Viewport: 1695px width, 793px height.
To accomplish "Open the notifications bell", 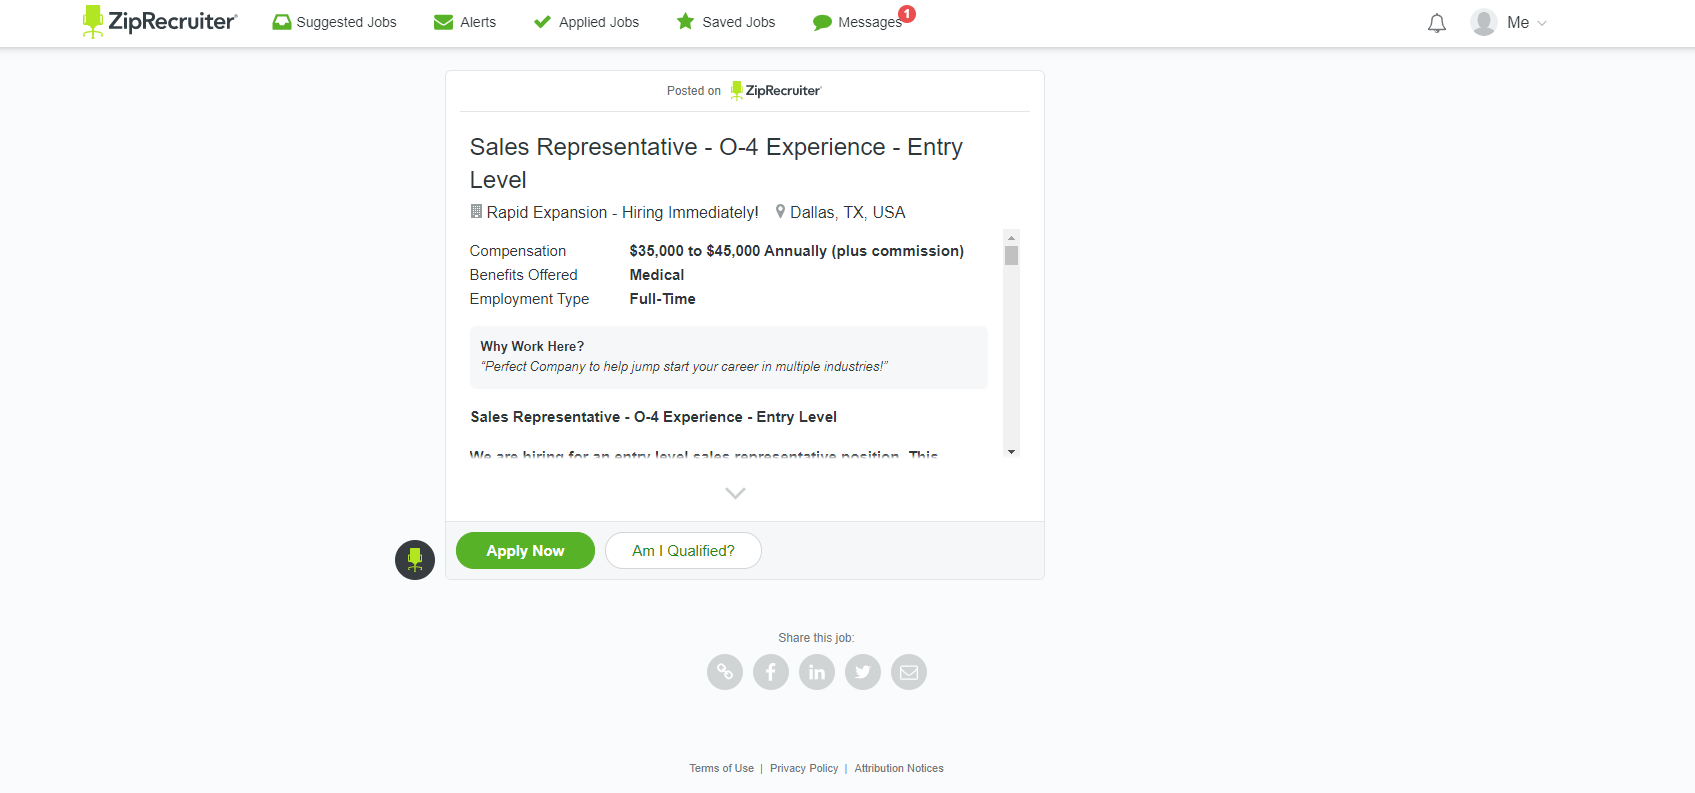I will 1436,23.
